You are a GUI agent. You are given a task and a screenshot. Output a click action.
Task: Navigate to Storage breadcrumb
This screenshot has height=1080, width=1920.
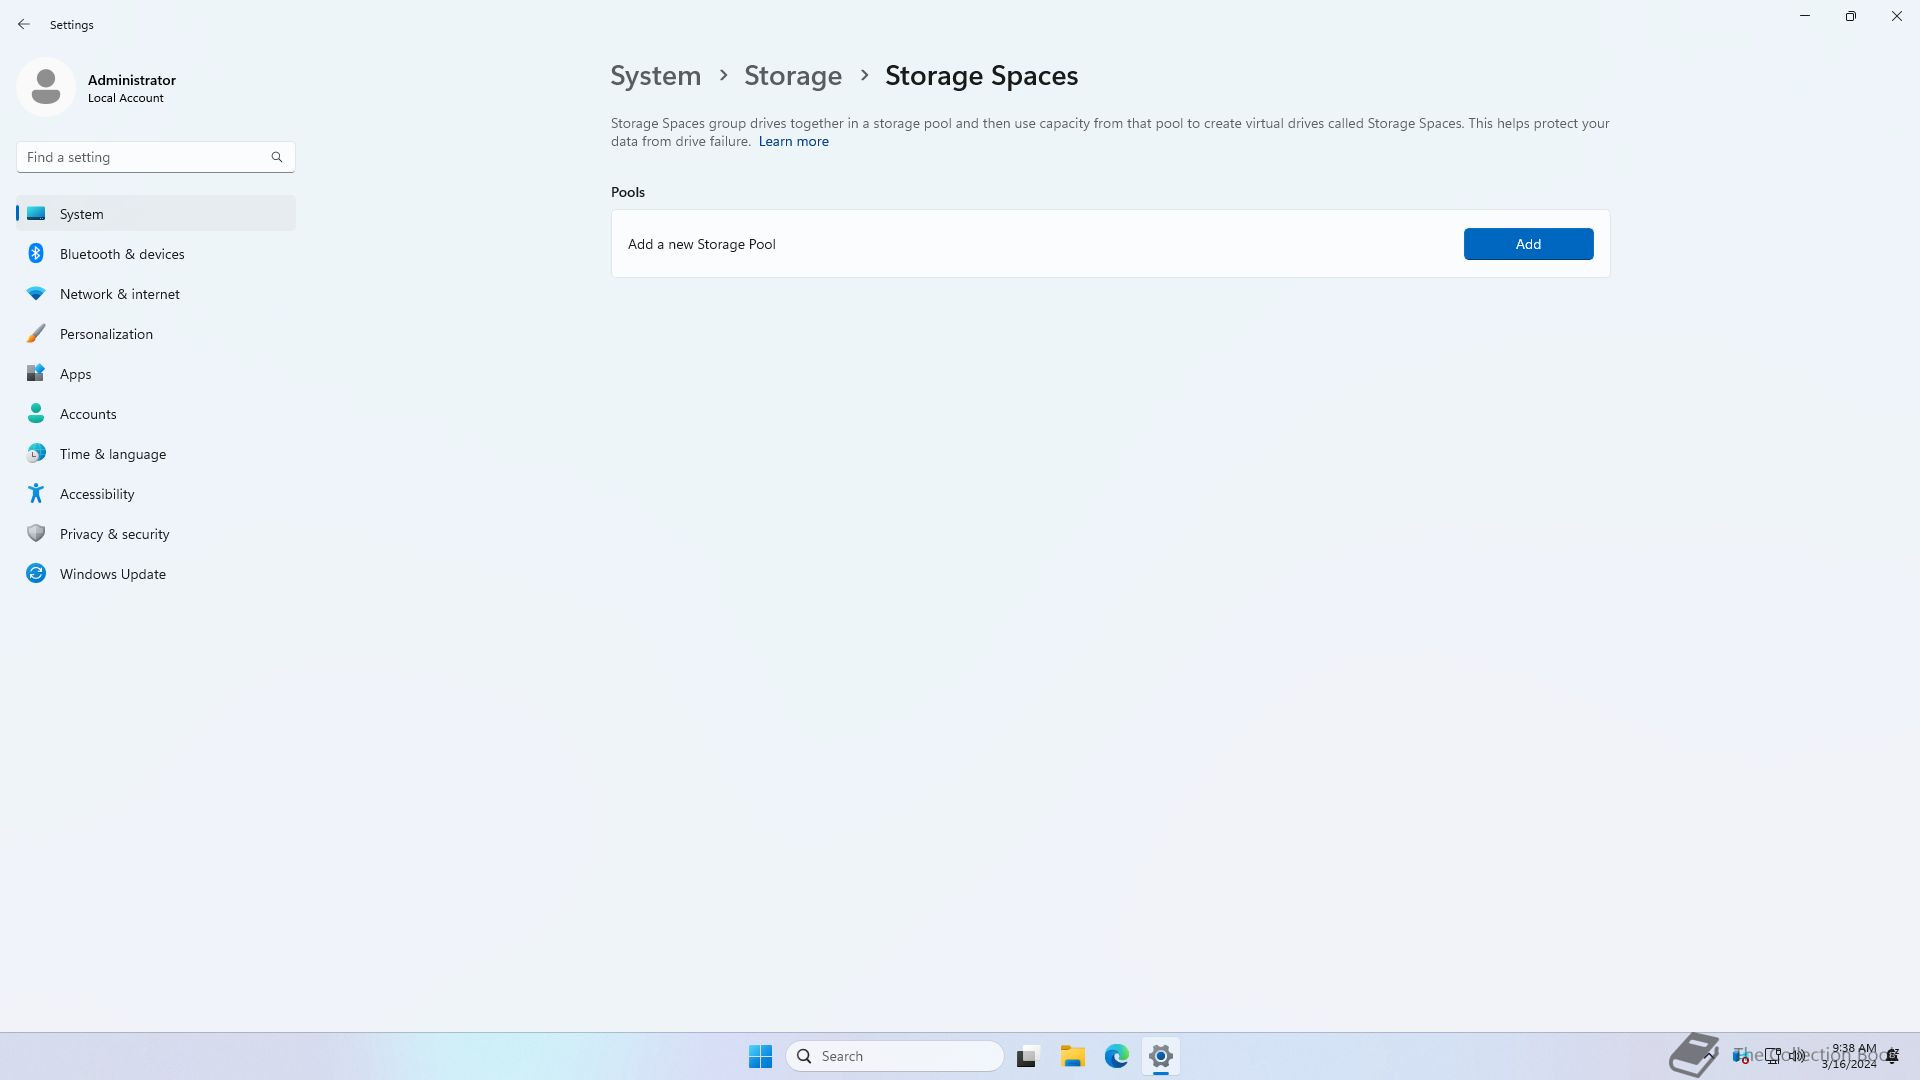click(792, 76)
